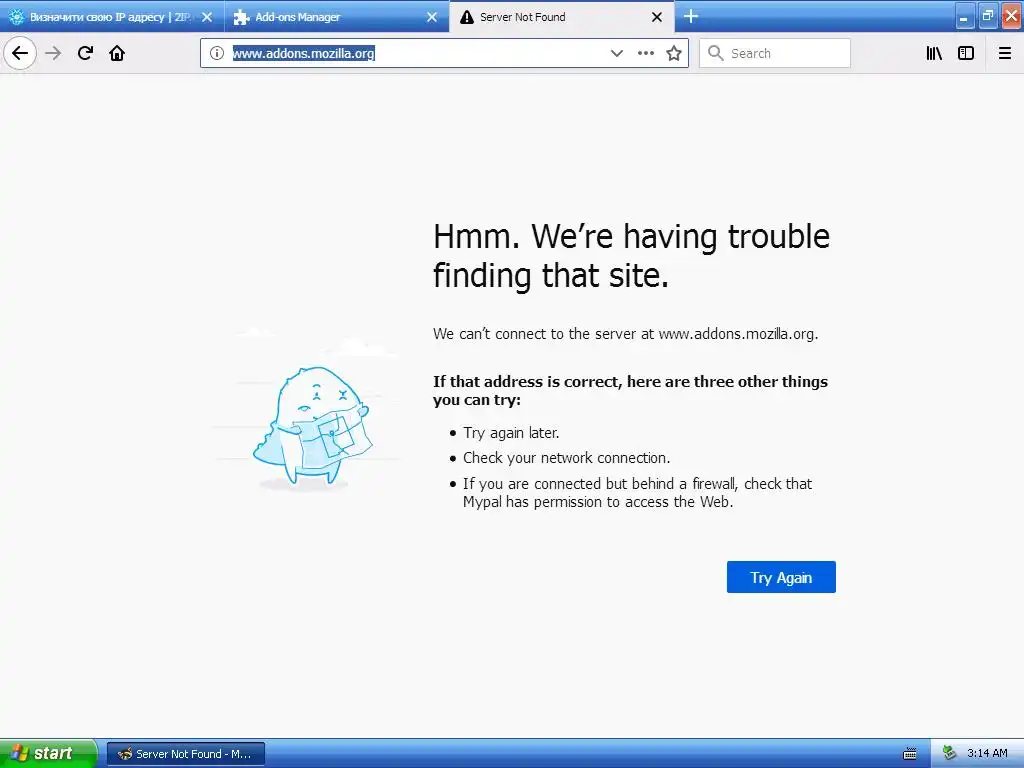This screenshot has width=1024, height=768.
Task: Go back to the previous page
Action: pos(20,53)
